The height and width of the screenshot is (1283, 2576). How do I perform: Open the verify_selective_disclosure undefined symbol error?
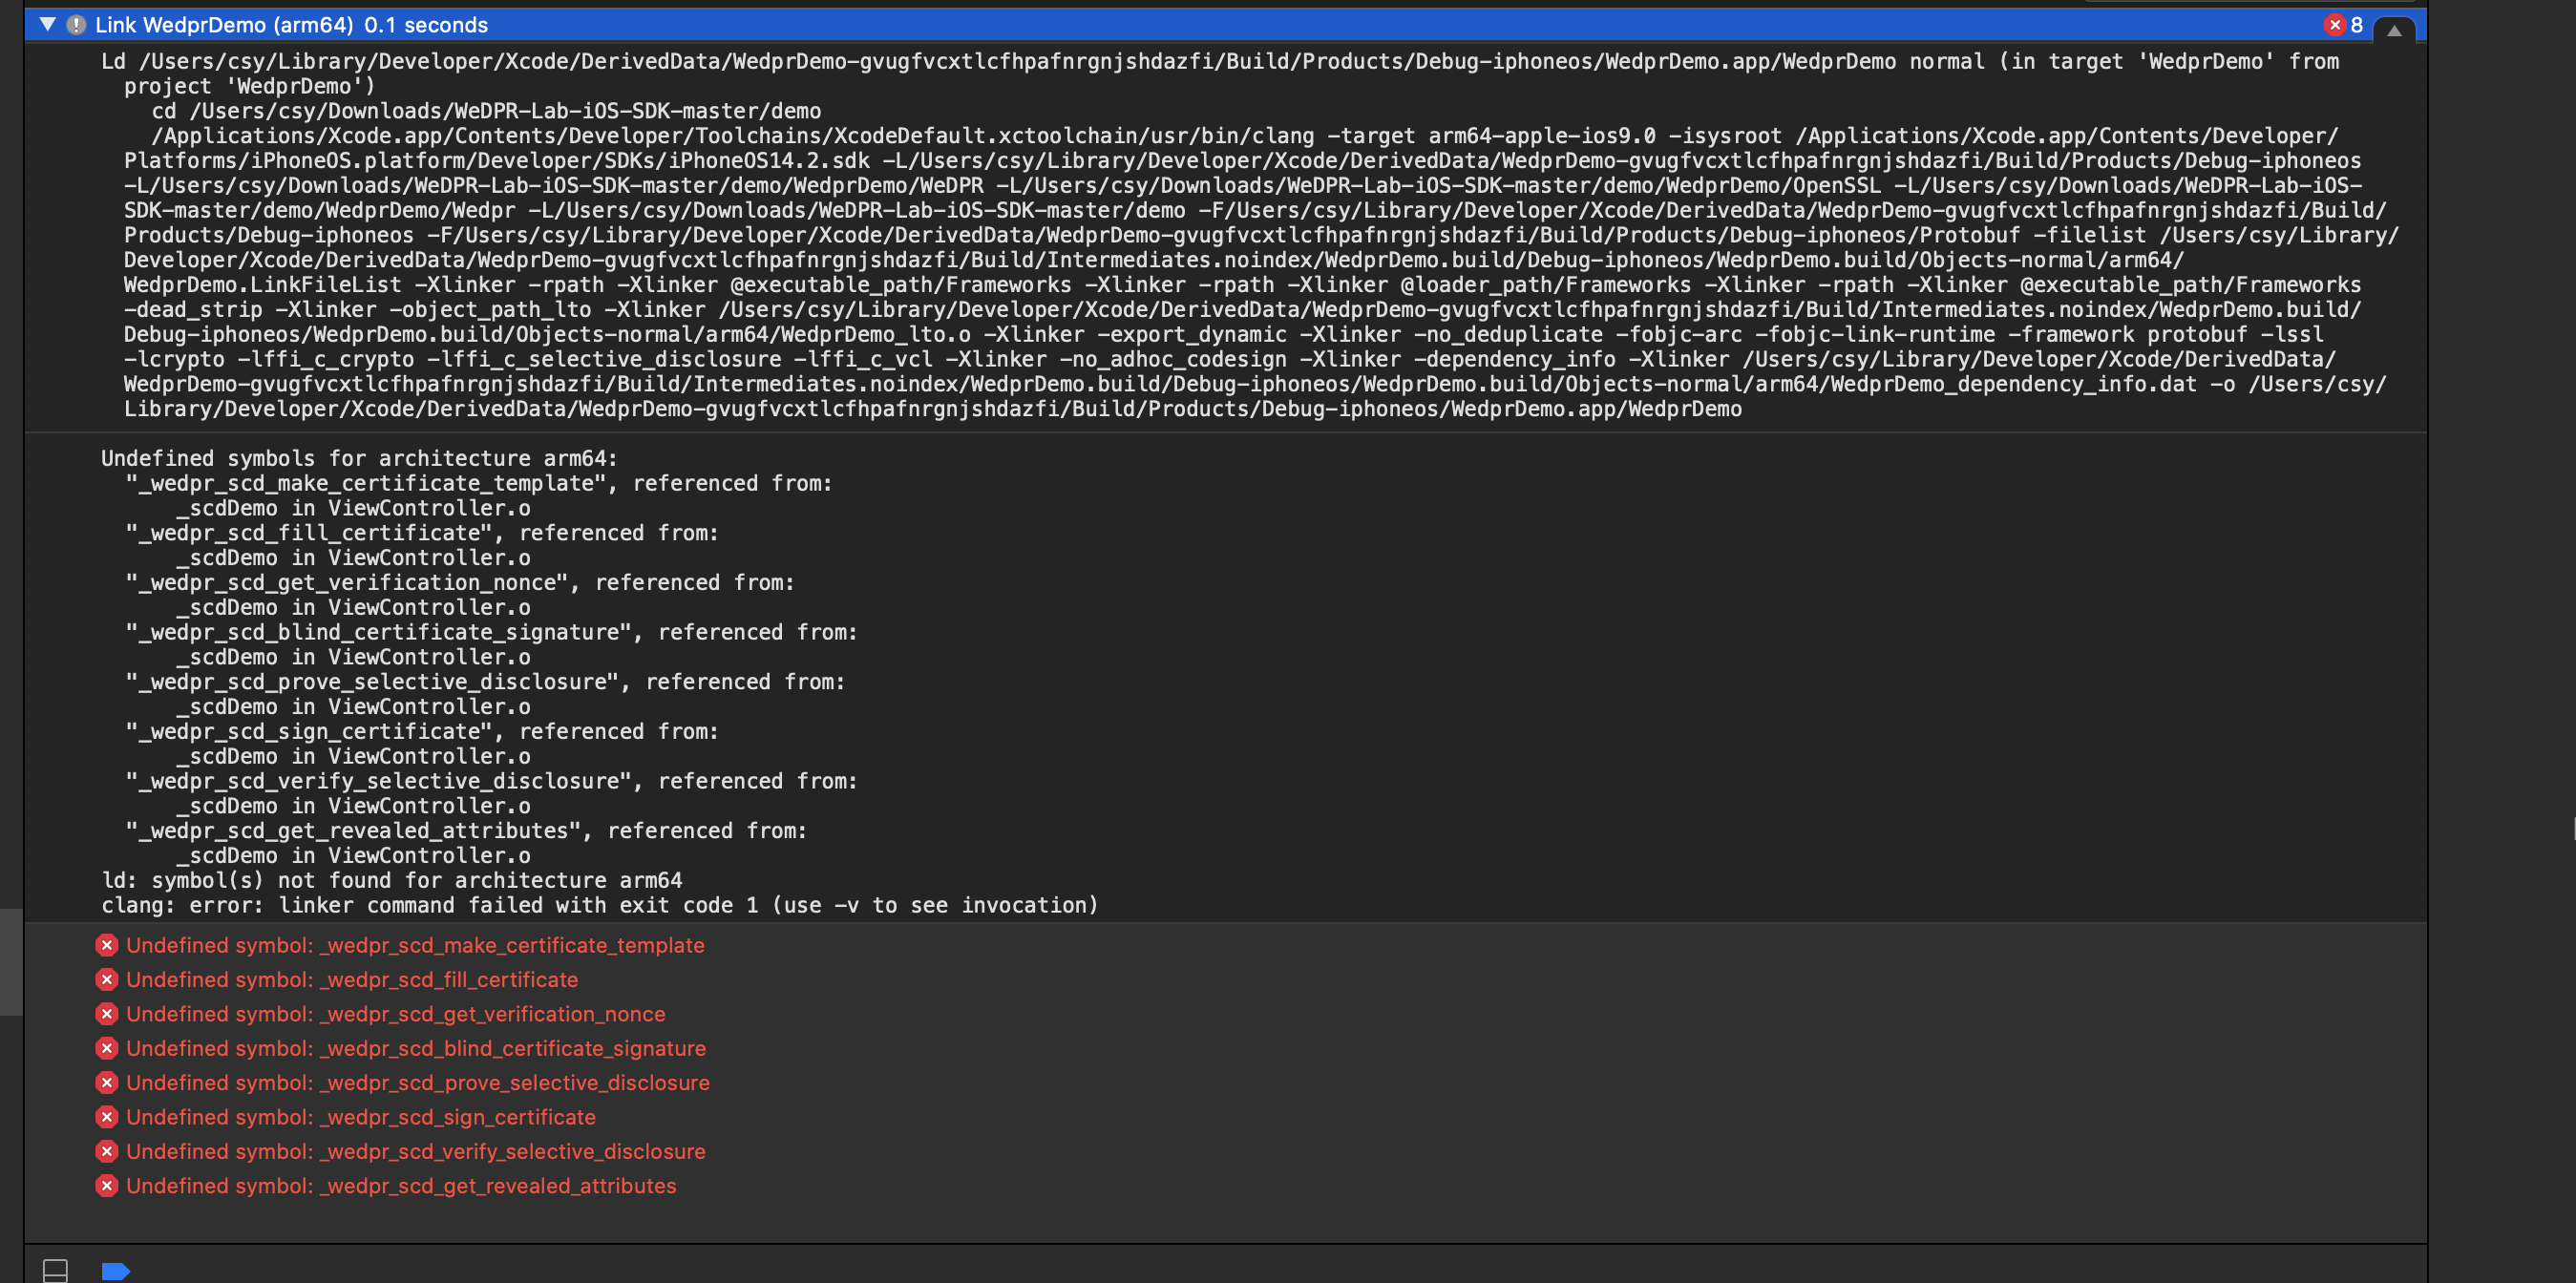(x=415, y=1151)
